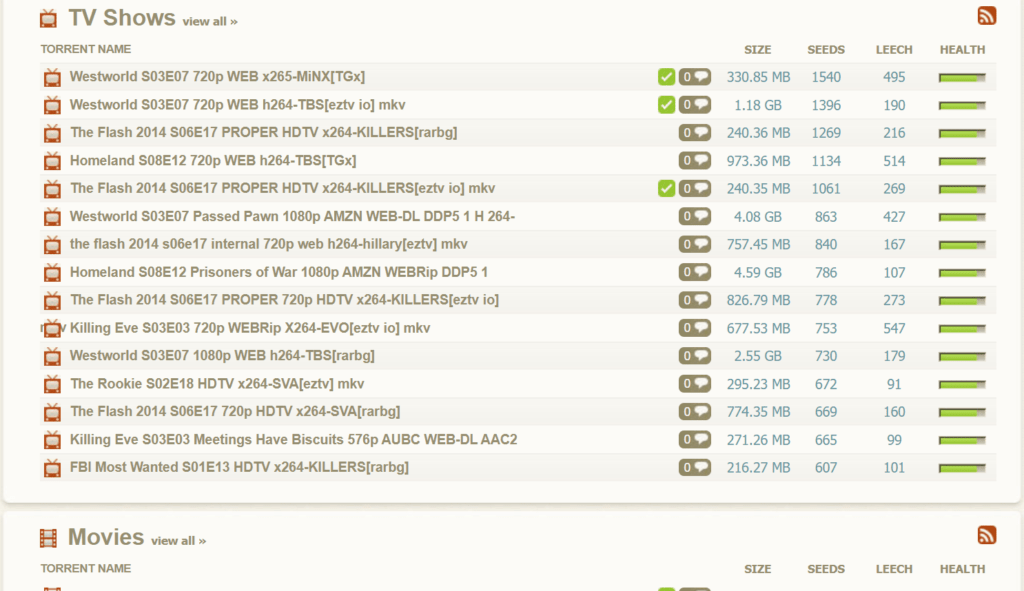Click TV icon beside FBI Most Wanted S01E13
Viewport: 1024px width, 591px height.
[52, 468]
